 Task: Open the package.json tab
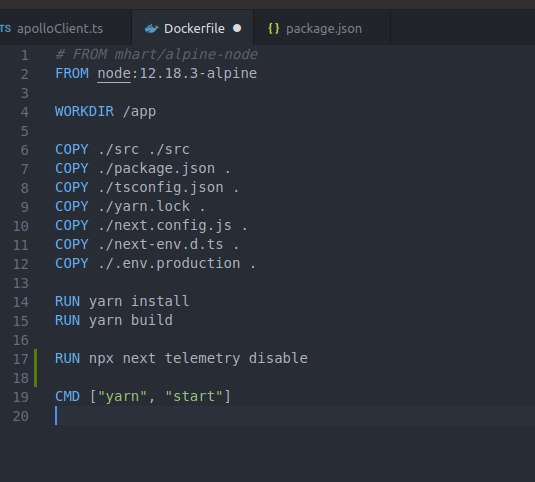coord(322,29)
